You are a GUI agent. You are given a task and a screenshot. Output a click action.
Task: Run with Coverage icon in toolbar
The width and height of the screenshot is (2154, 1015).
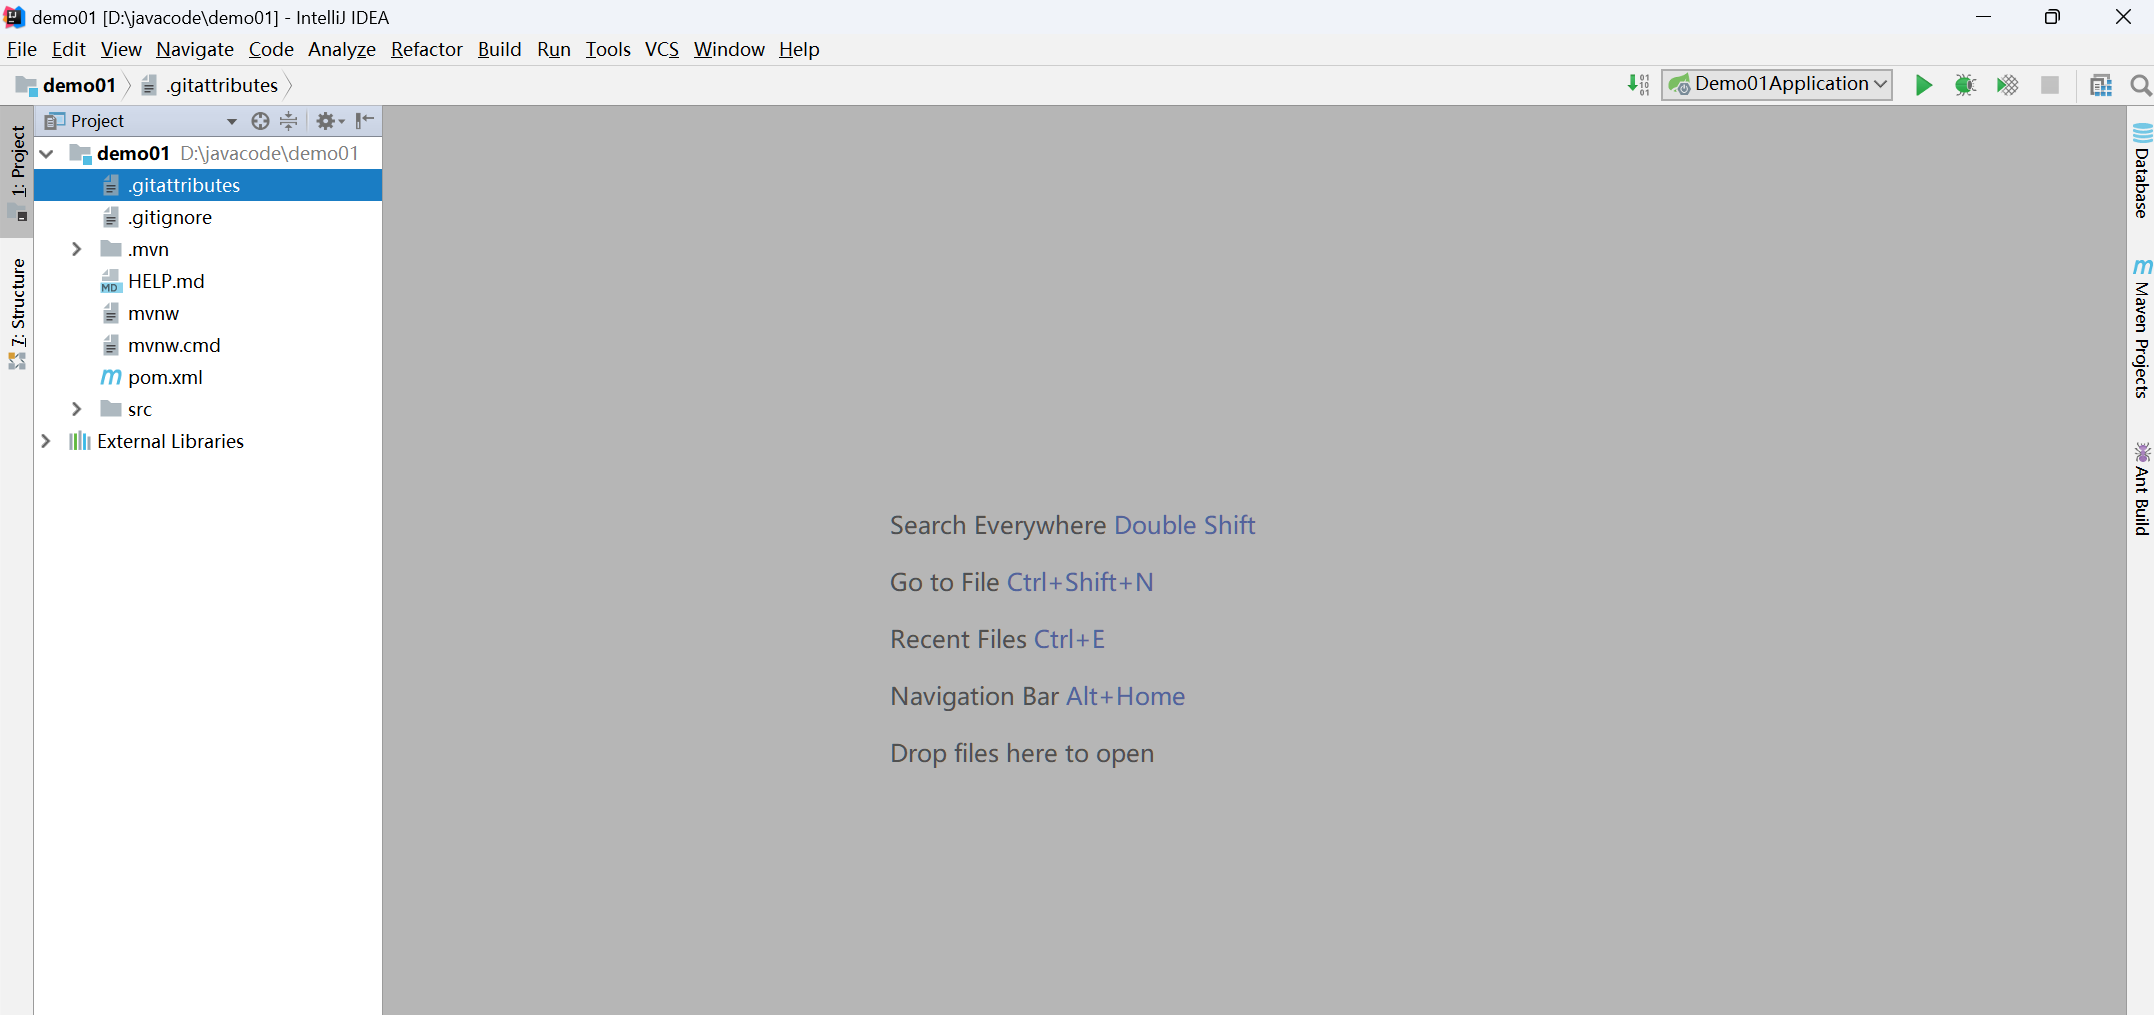[x=2007, y=85]
